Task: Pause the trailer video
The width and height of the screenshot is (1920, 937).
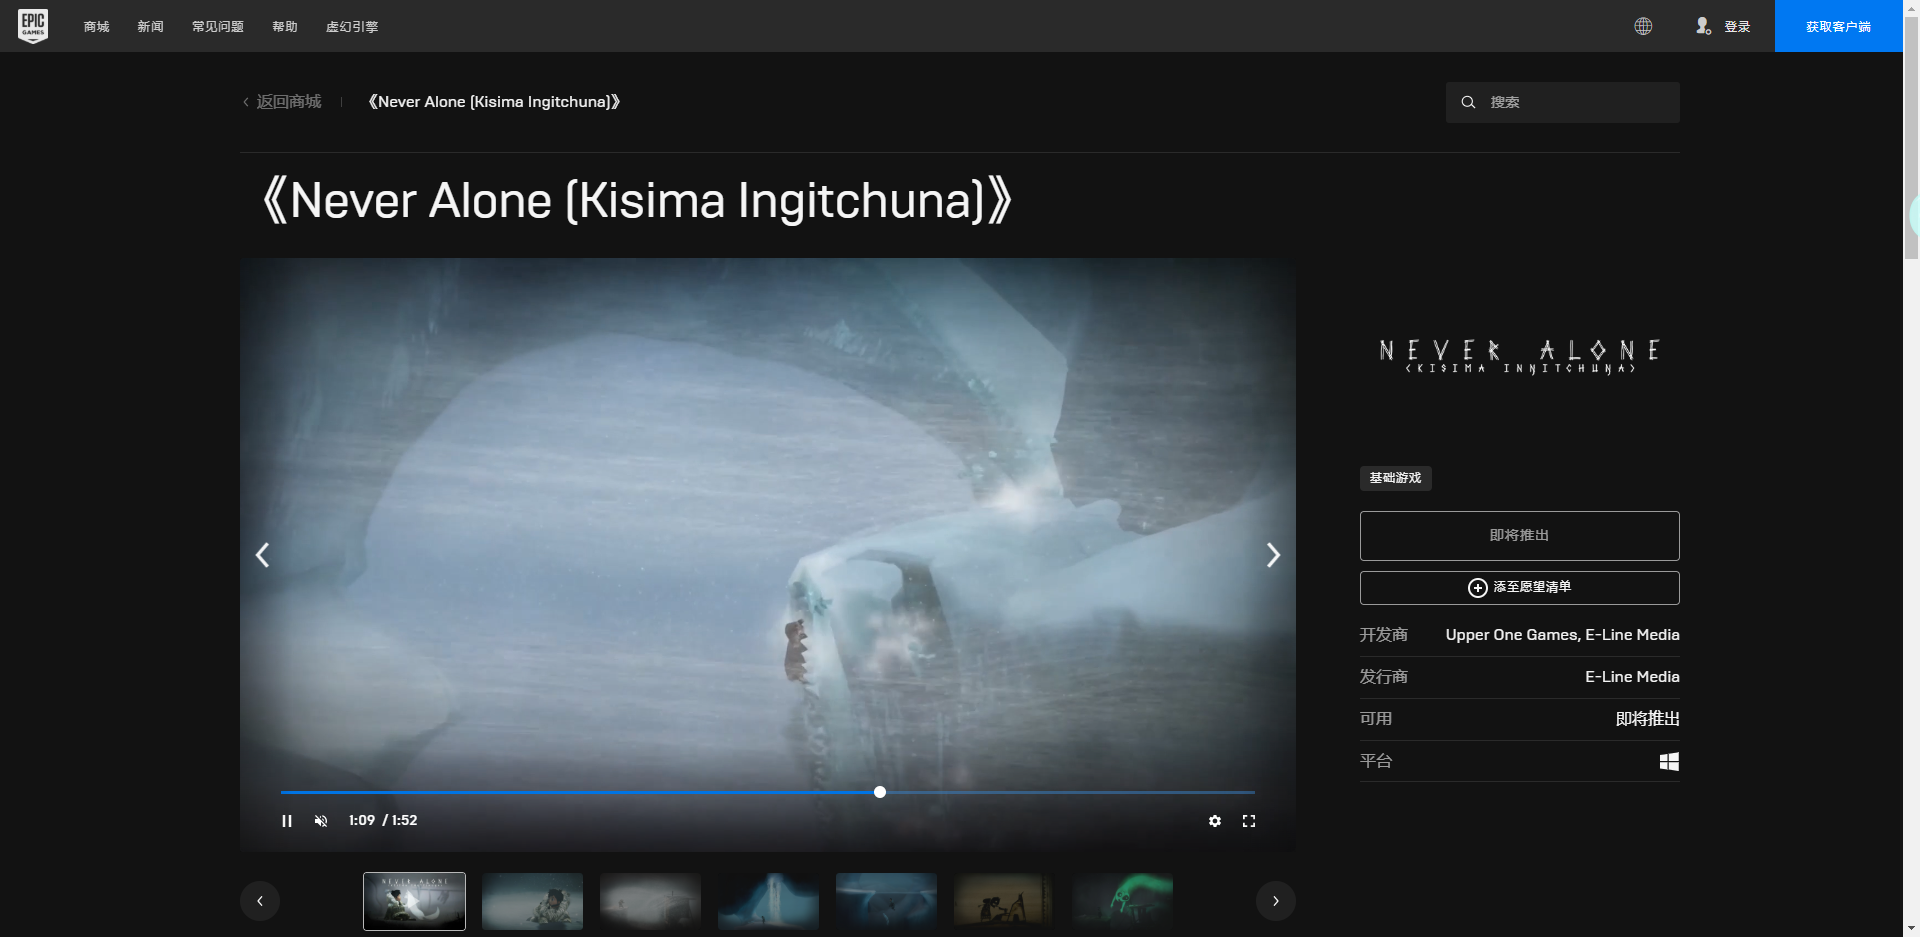Action: point(287,821)
